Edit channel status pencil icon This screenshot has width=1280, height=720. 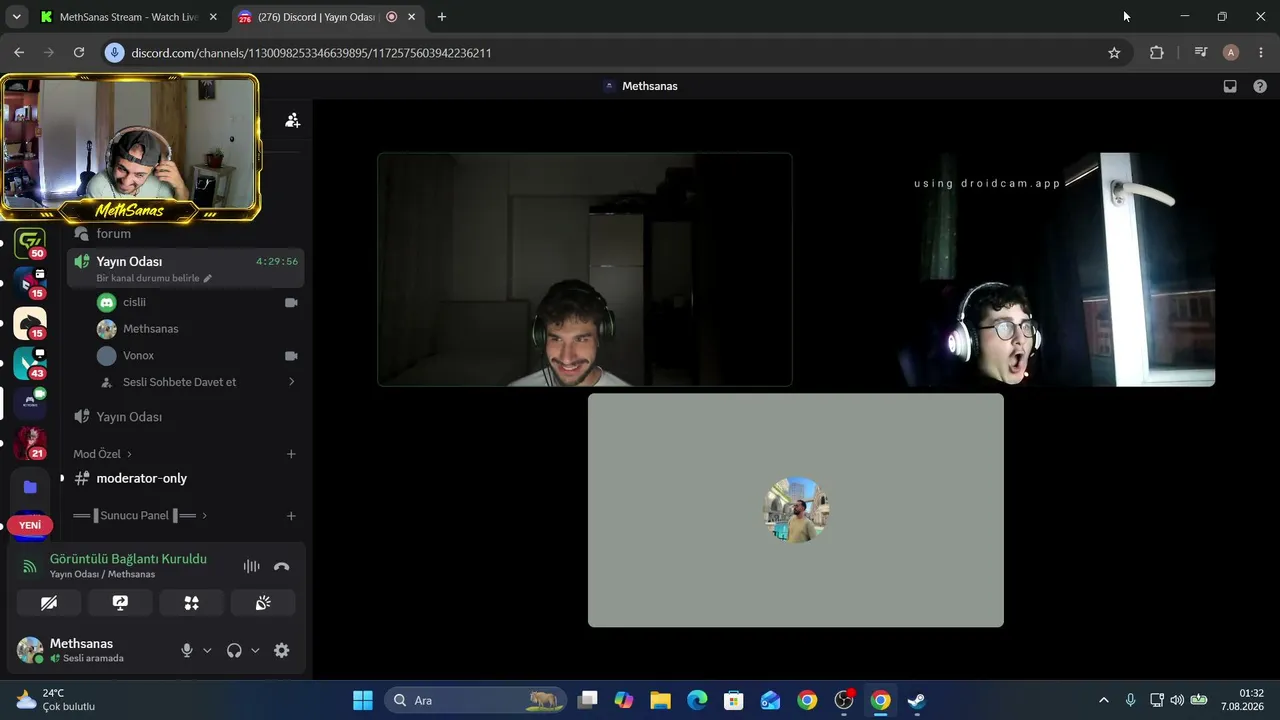(x=208, y=278)
